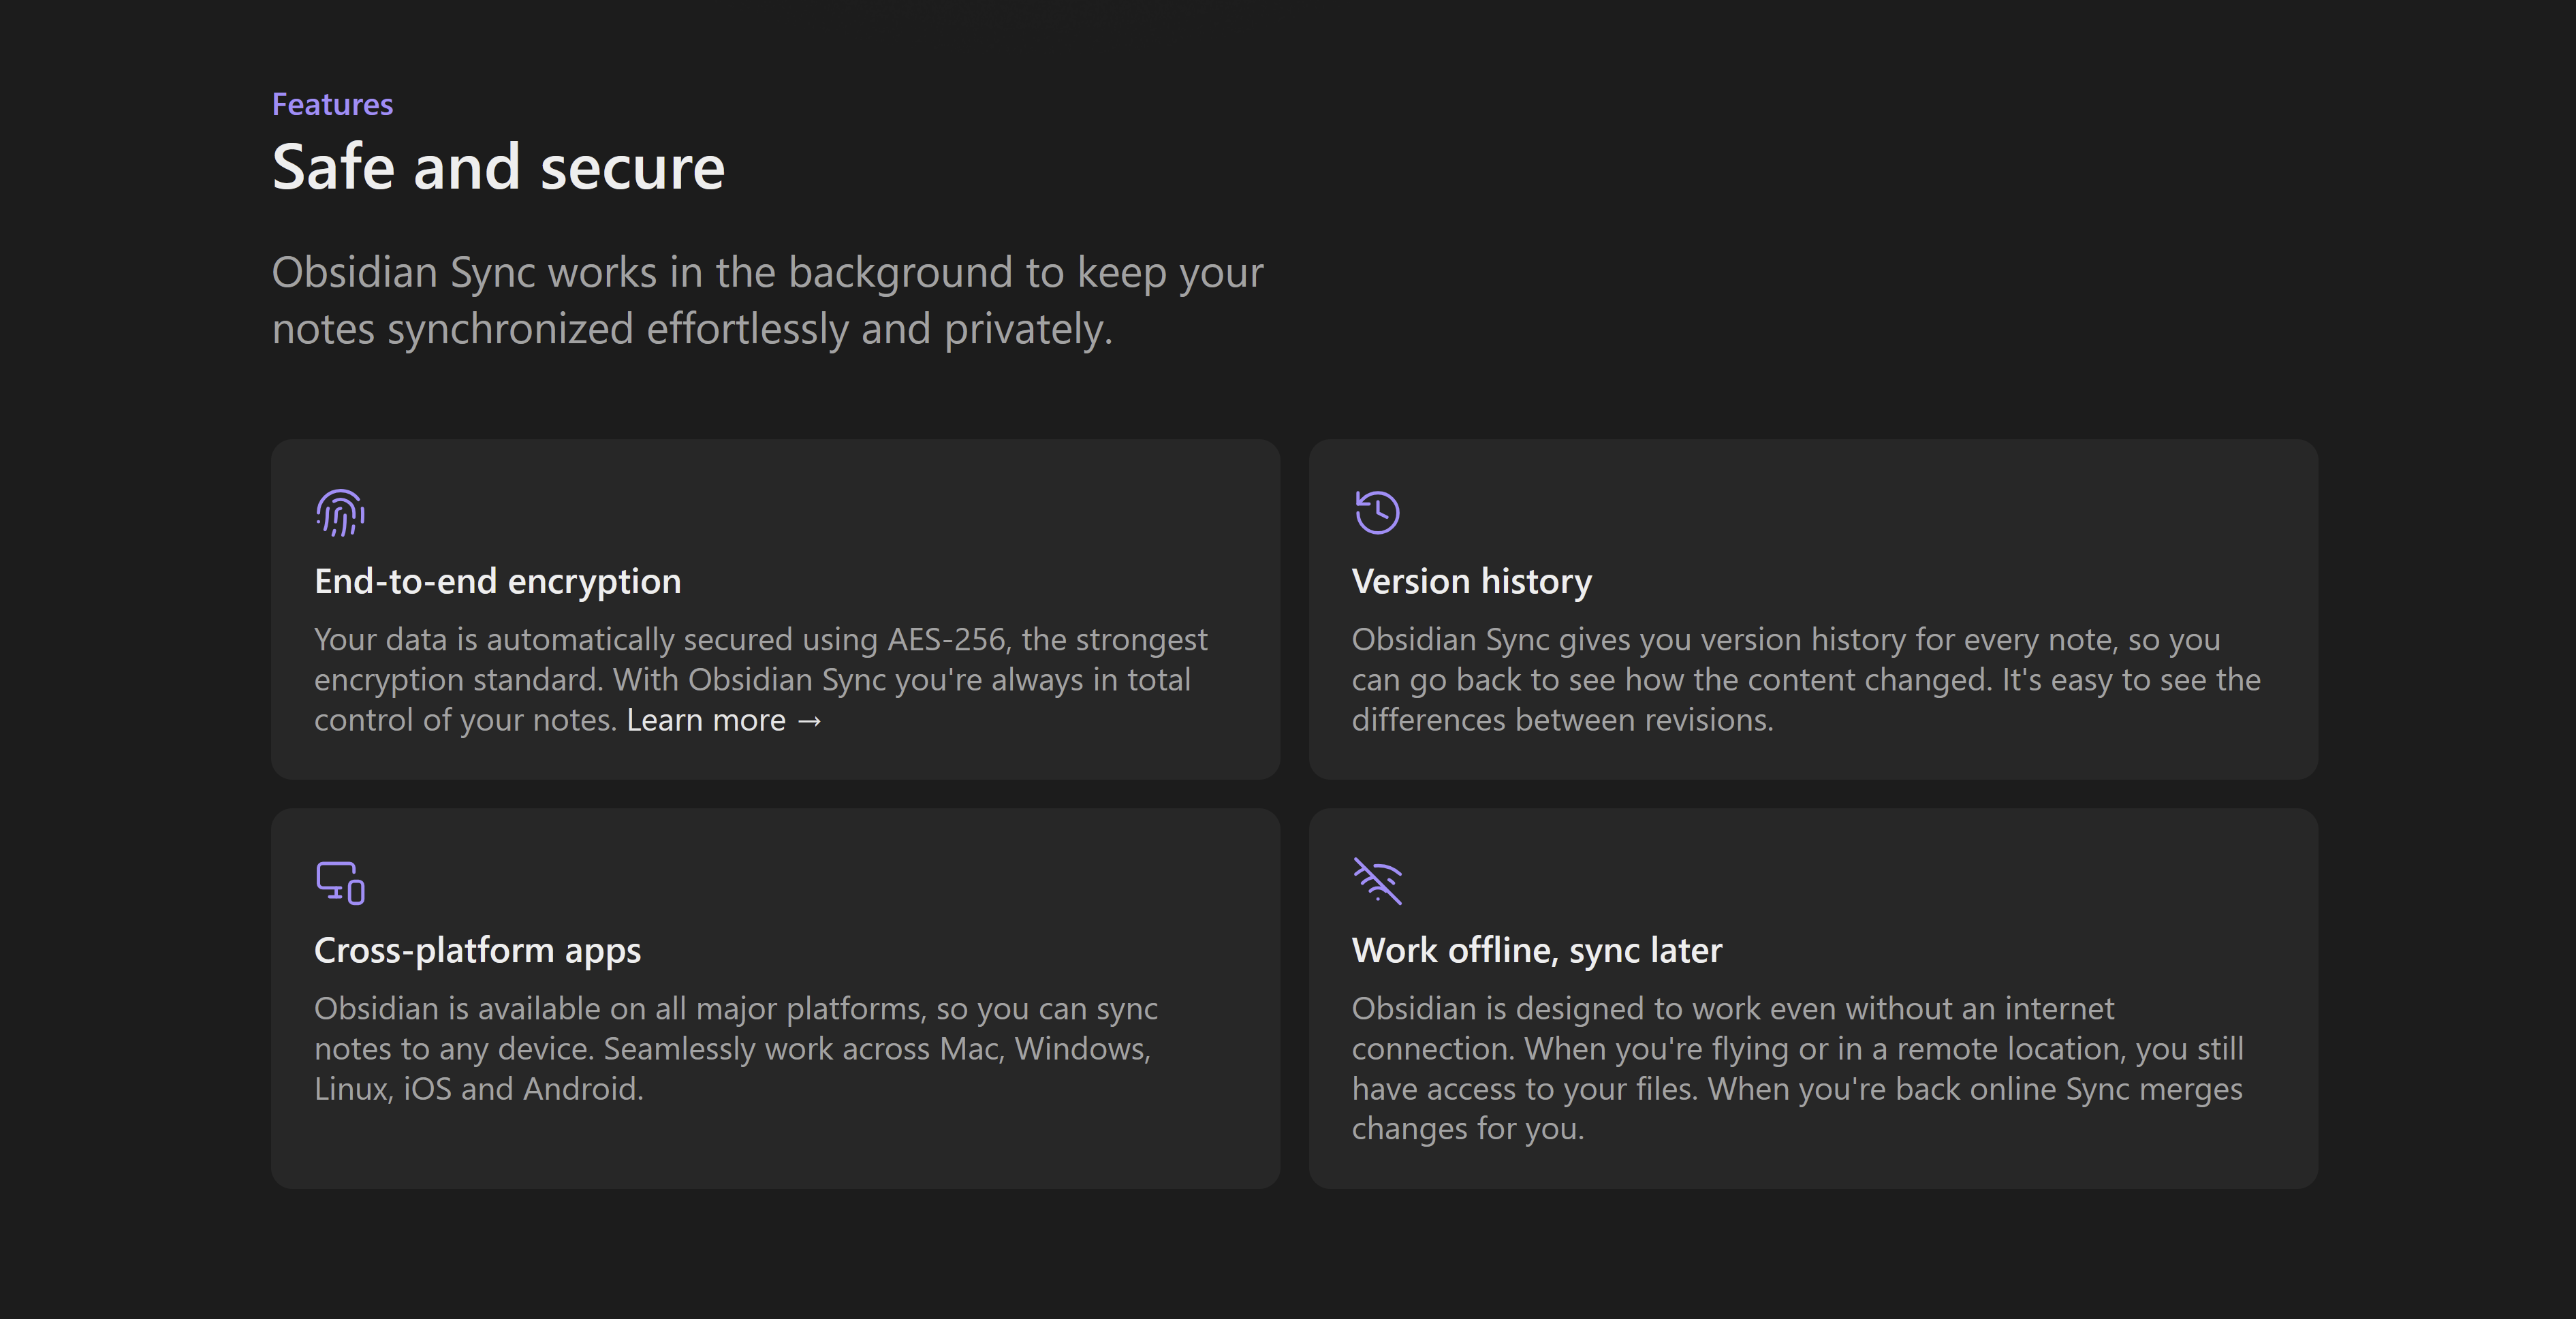
Task: Click the offline internet connection description
Action: 1797,1068
